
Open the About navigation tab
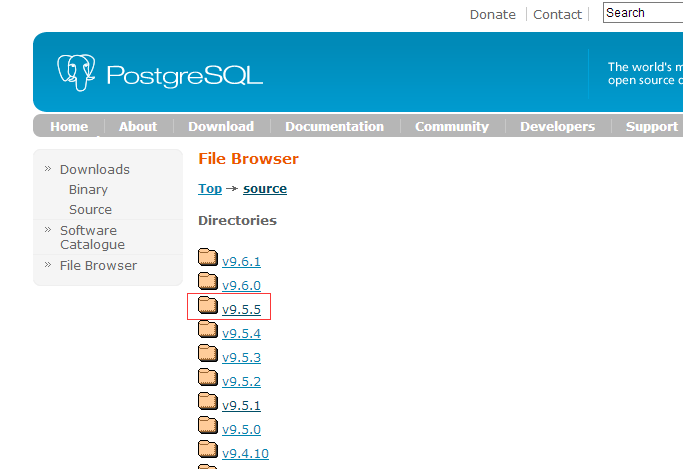pos(138,126)
